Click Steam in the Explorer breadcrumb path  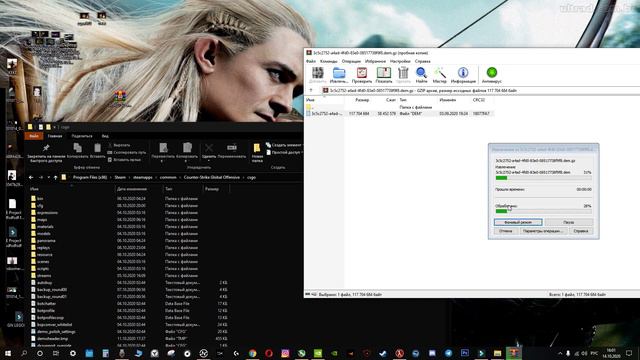[x=120, y=178]
